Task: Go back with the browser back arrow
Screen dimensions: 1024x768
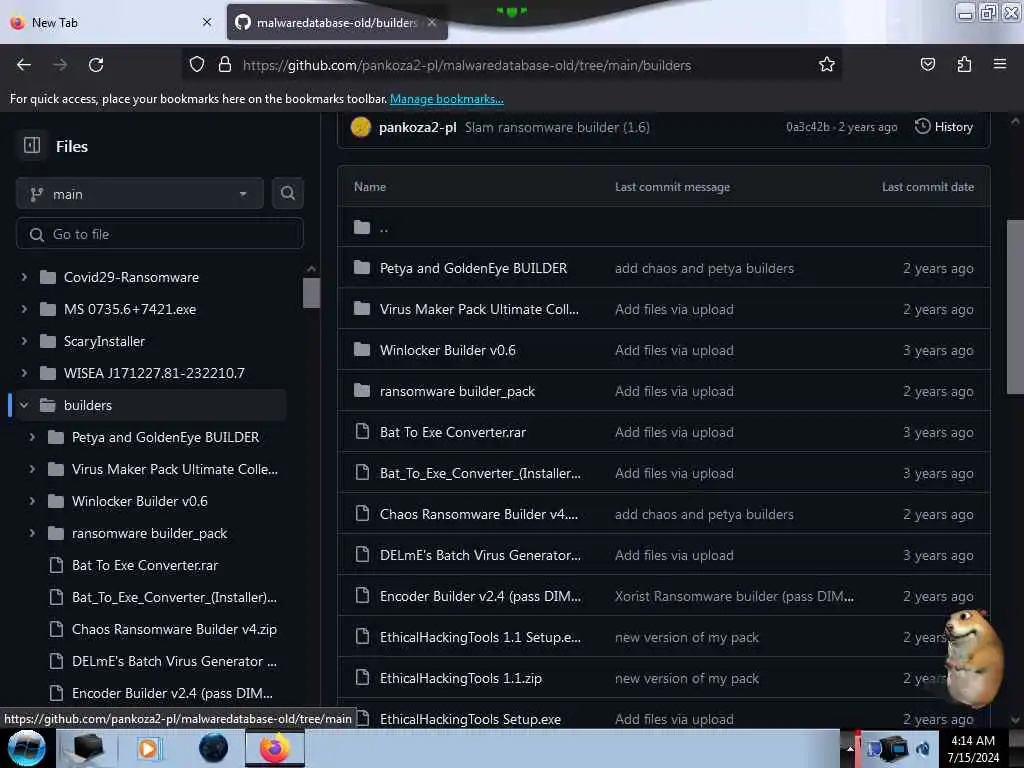Action: (24, 65)
